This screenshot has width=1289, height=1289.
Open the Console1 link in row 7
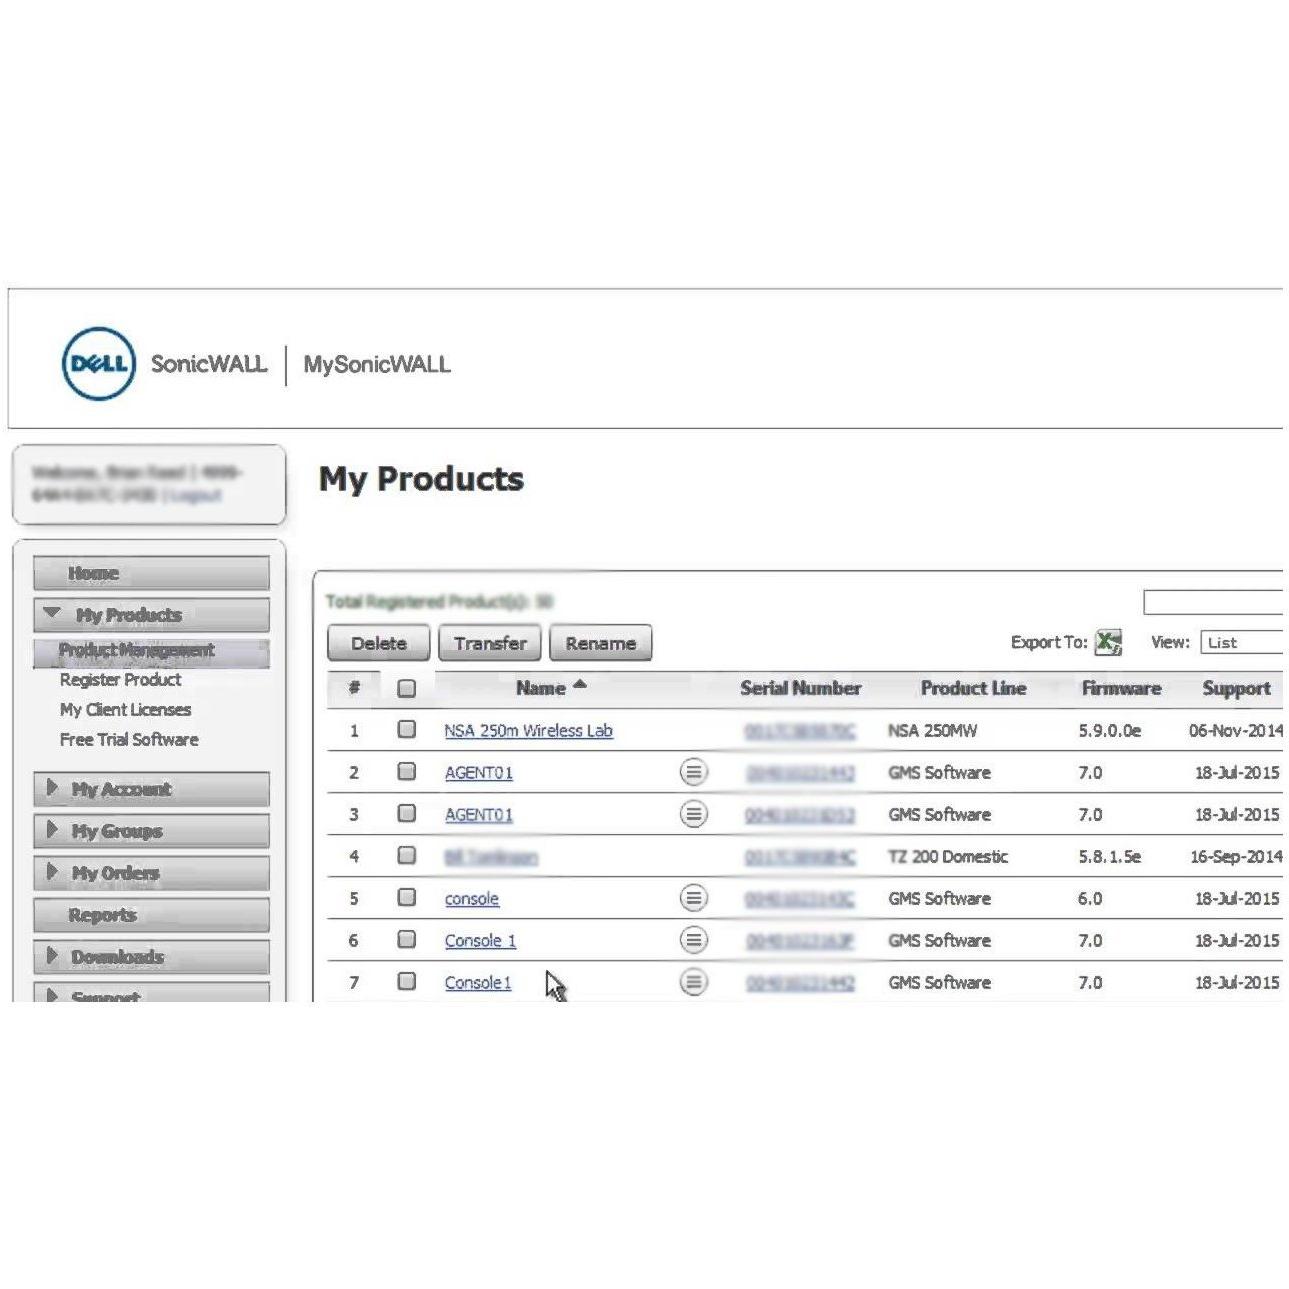[x=478, y=983]
